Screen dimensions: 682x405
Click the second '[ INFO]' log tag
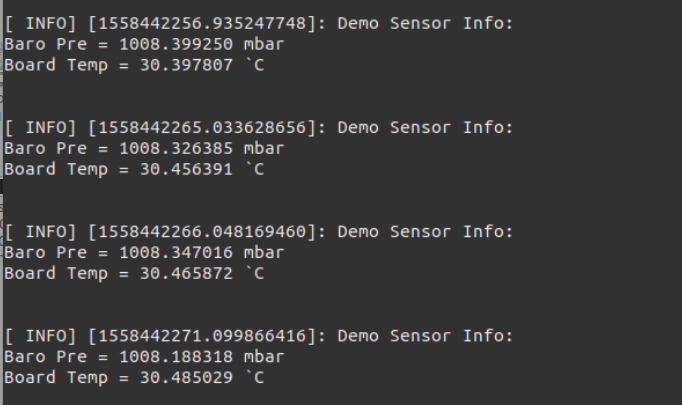click(x=41, y=127)
